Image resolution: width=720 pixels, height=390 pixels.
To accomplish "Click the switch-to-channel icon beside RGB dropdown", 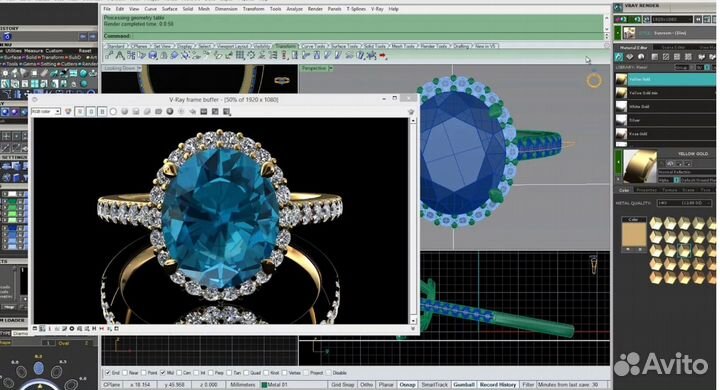I will tap(68, 112).
